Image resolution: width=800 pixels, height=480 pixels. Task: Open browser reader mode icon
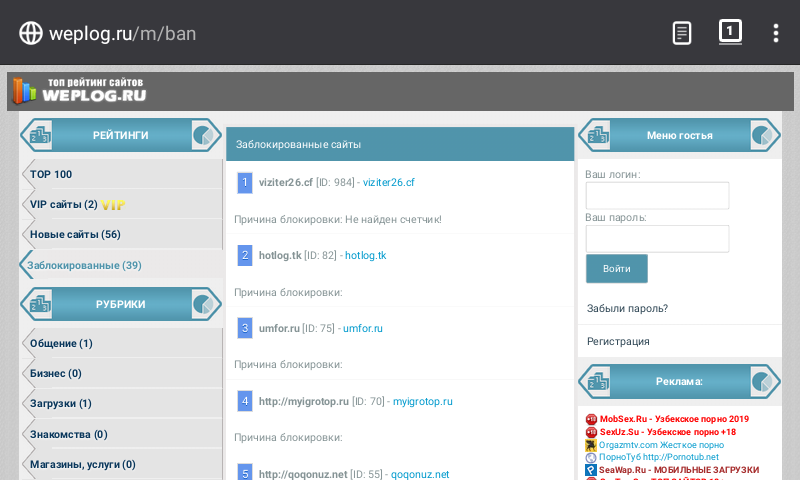click(x=681, y=33)
